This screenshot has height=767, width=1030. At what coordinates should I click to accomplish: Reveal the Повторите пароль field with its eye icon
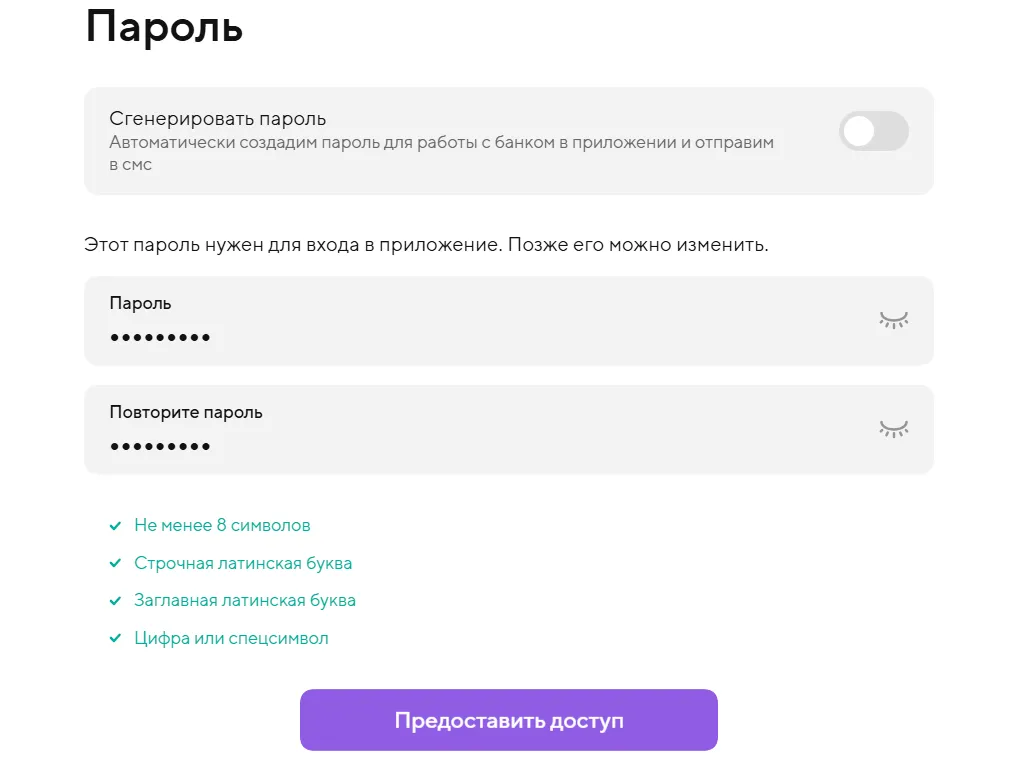point(893,429)
